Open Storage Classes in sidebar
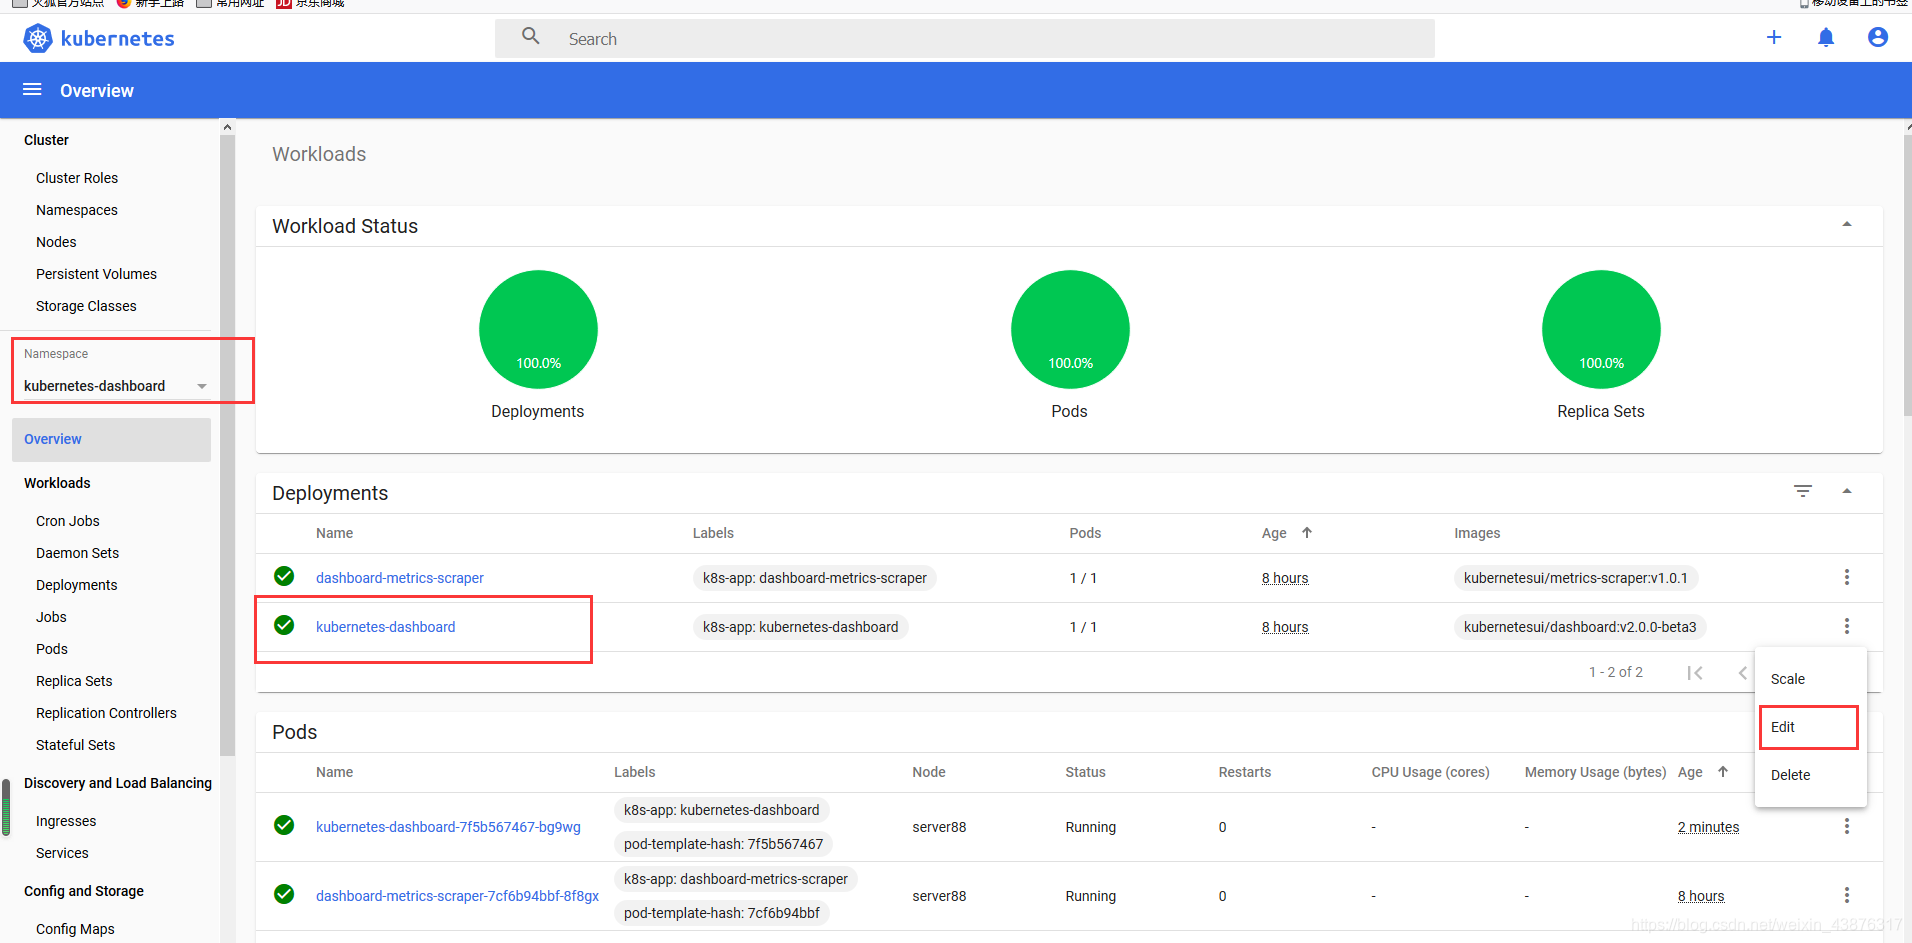The width and height of the screenshot is (1912, 943). coord(86,306)
